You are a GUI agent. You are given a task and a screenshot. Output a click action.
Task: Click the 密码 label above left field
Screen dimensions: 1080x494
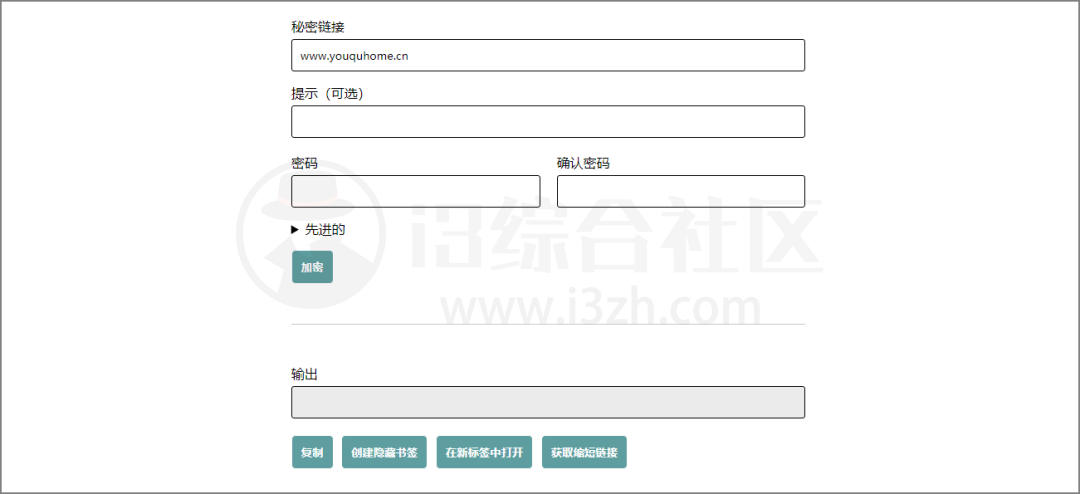304,163
